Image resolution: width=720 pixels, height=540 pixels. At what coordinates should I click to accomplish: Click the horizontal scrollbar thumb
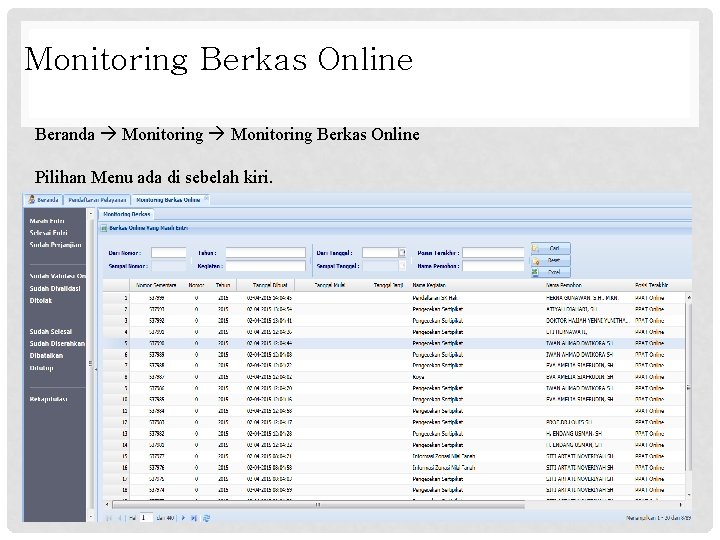318,505
